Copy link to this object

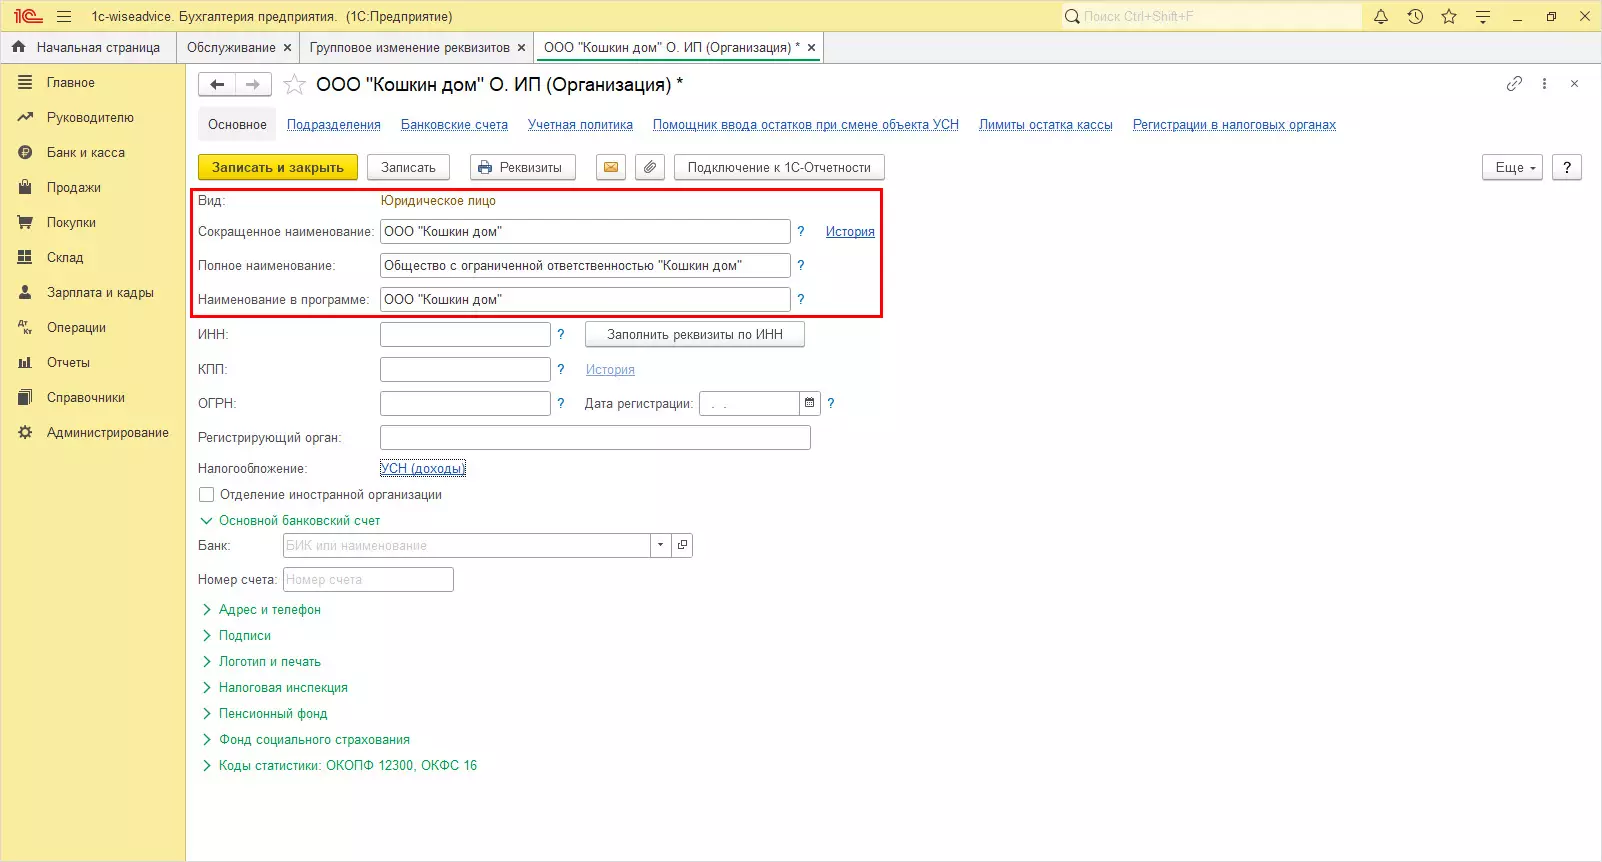click(1514, 84)
